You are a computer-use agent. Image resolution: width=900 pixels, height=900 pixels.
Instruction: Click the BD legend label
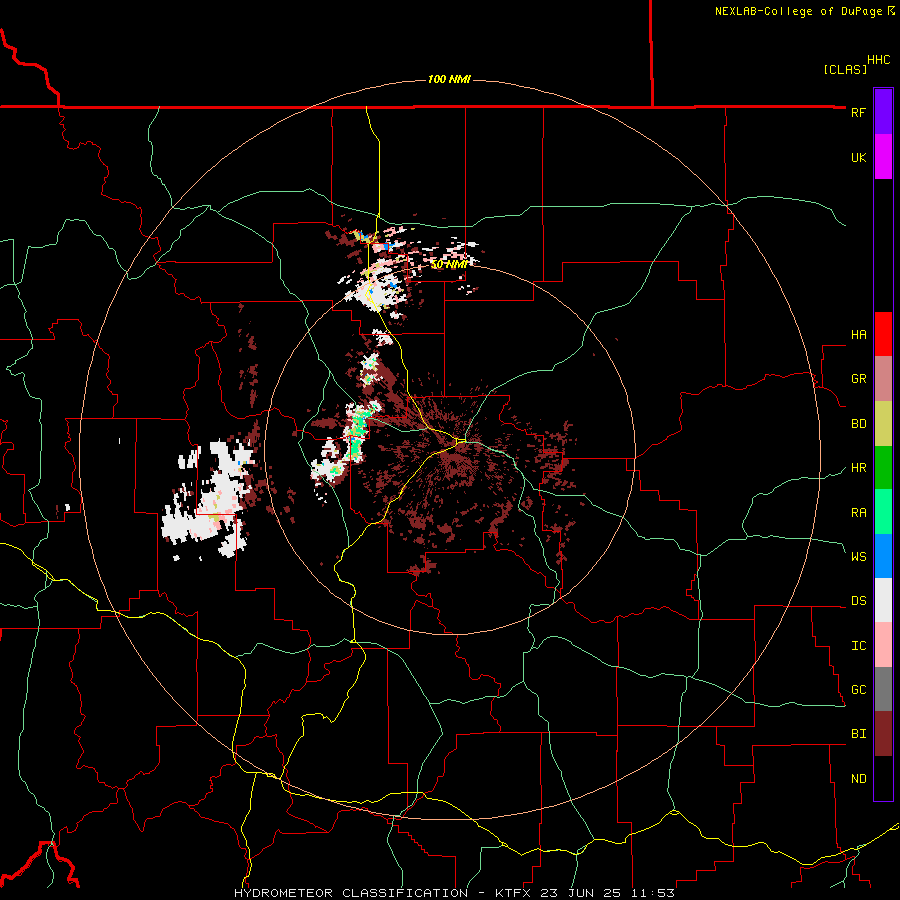pos(858,424)
